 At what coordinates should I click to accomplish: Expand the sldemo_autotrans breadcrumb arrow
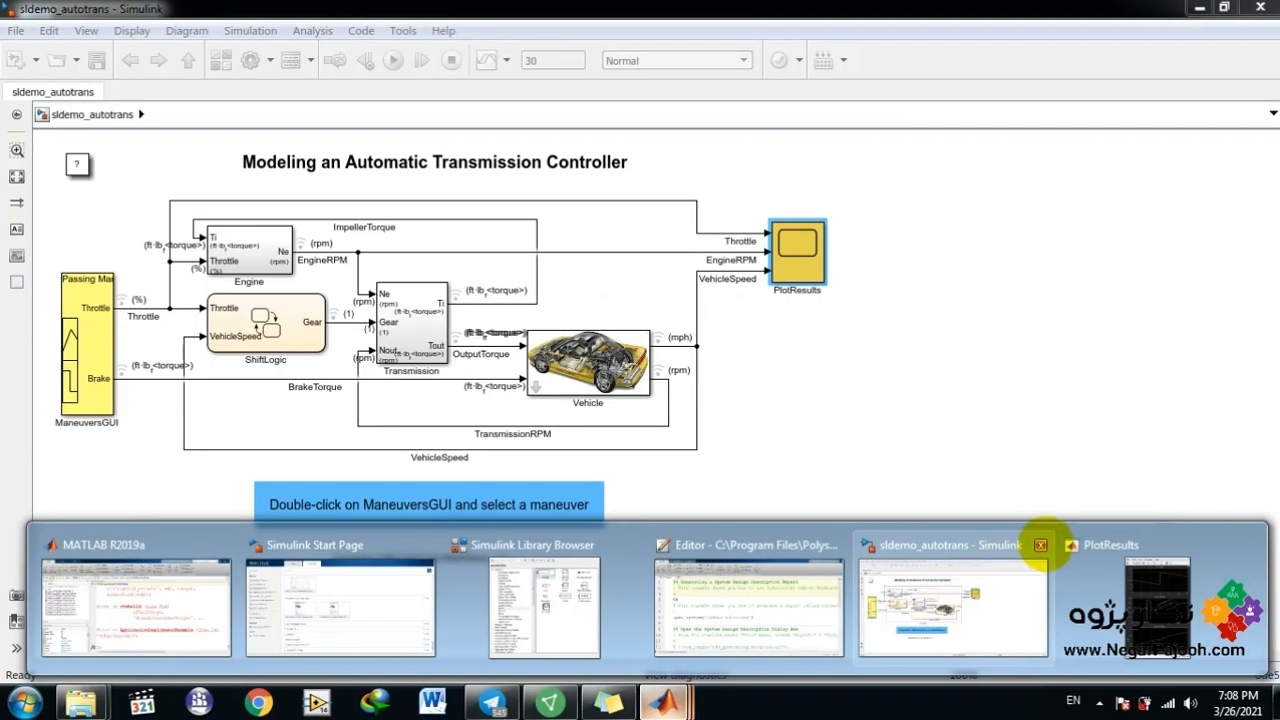point(141,115)
